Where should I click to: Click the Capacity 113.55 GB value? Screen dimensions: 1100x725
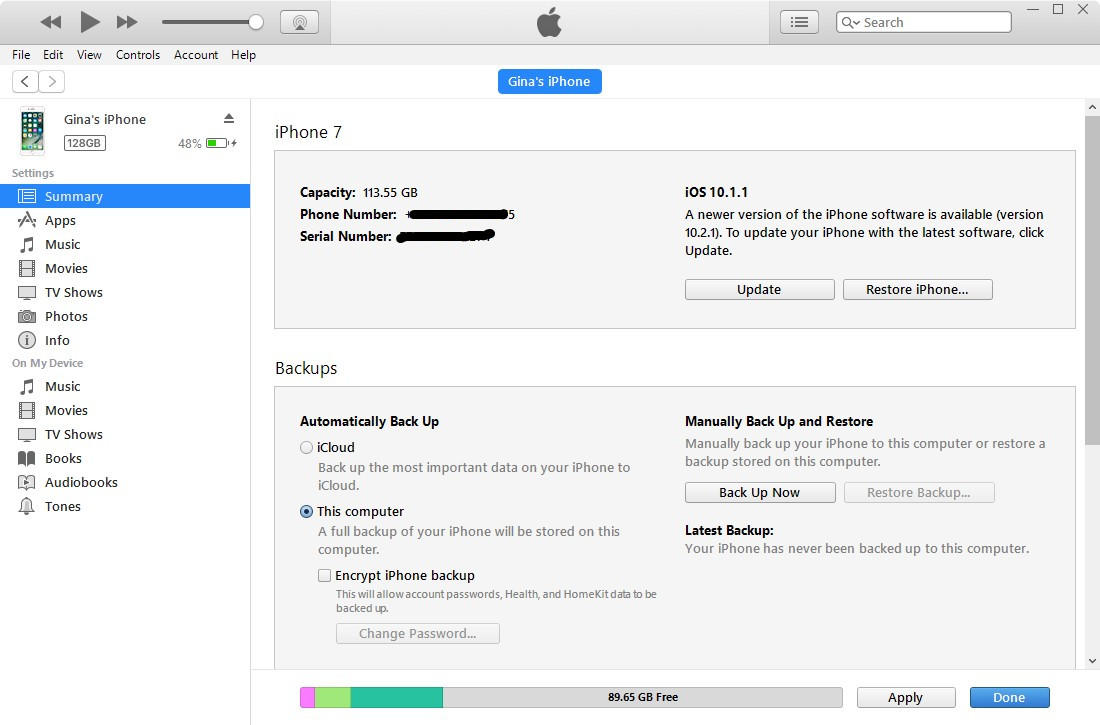390,192
